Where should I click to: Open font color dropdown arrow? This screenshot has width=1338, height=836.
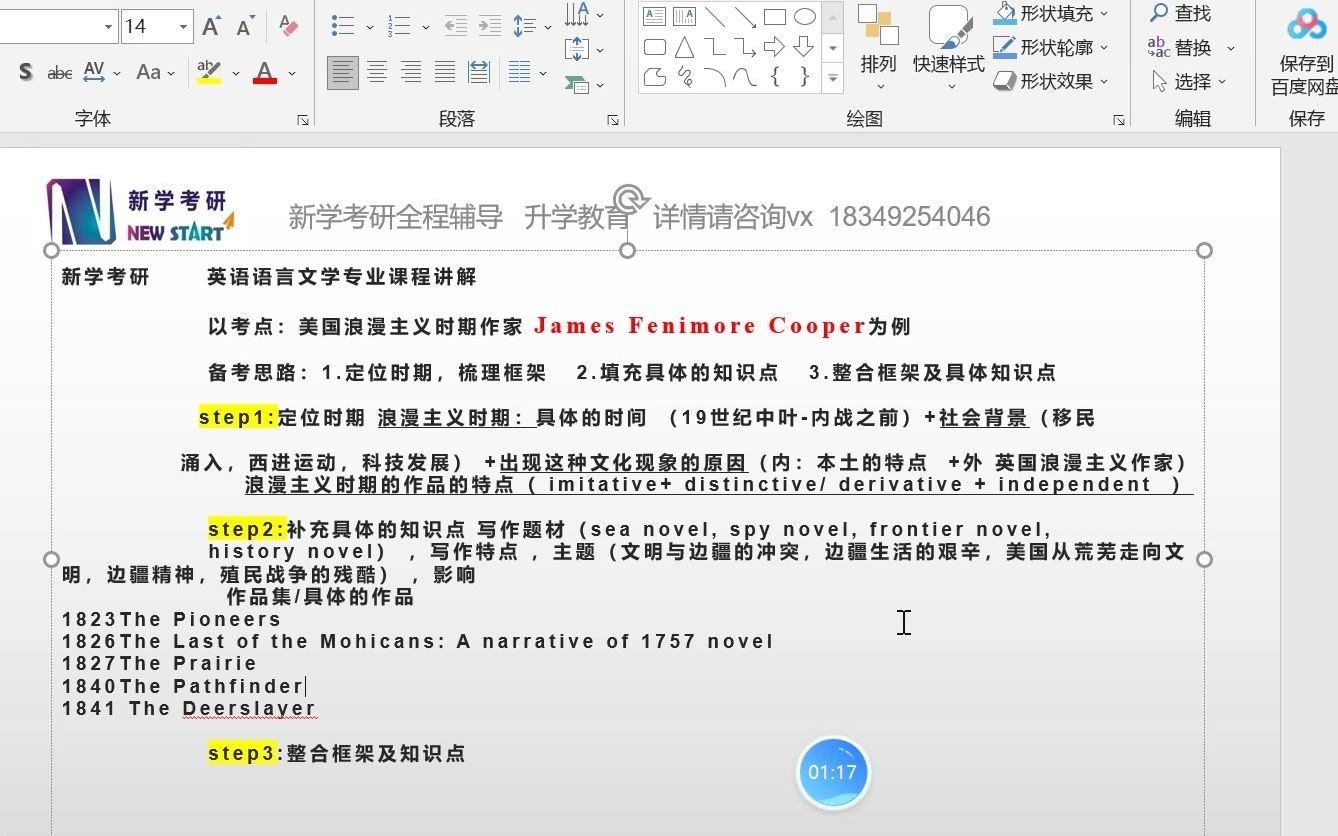292,73
